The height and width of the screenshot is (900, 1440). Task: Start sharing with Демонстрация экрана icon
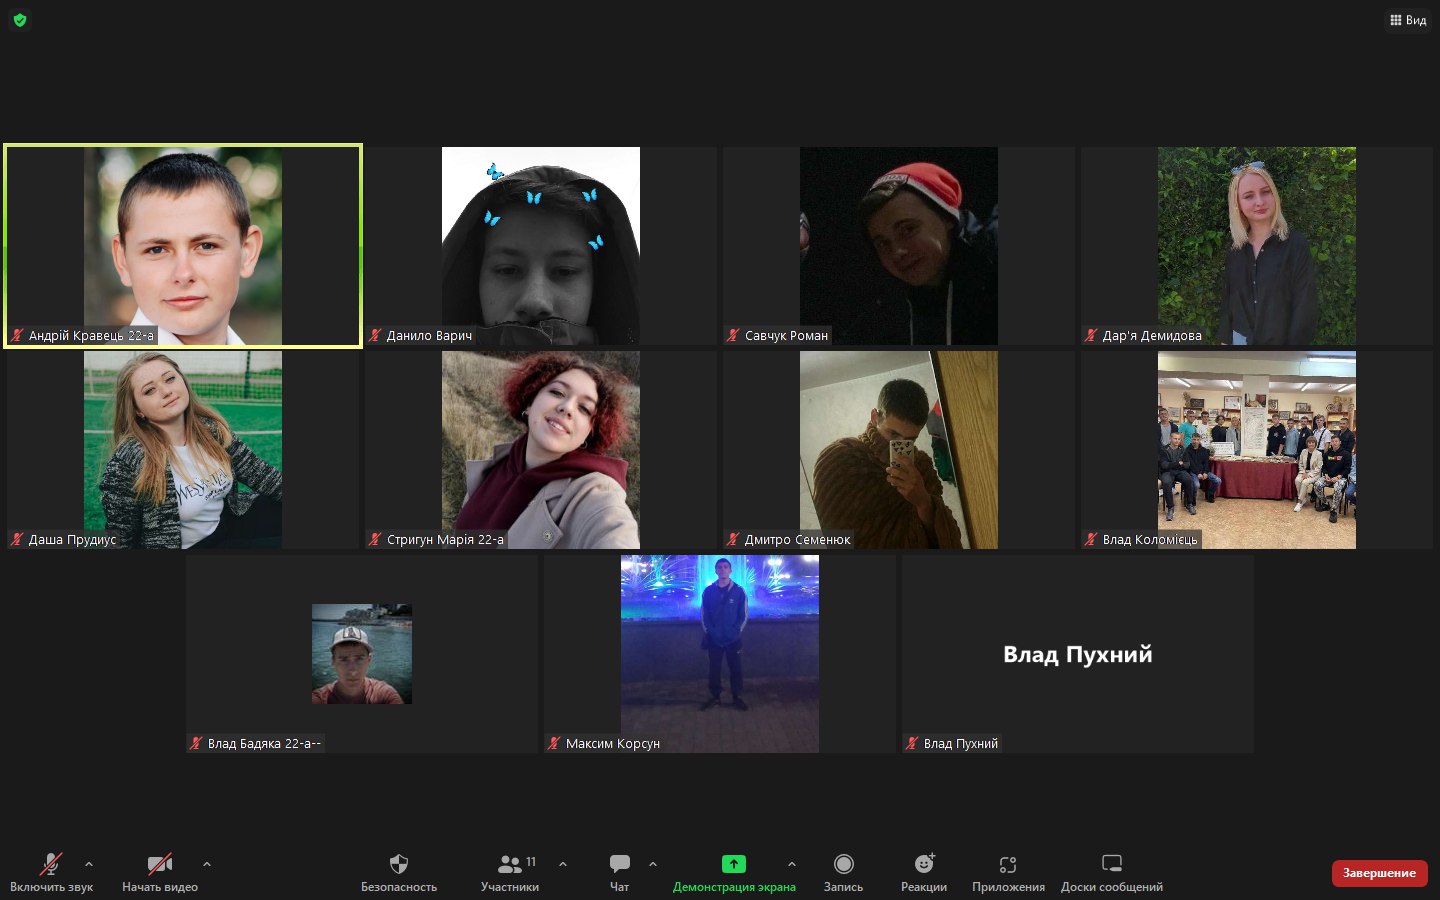click(x=734, y=864)
